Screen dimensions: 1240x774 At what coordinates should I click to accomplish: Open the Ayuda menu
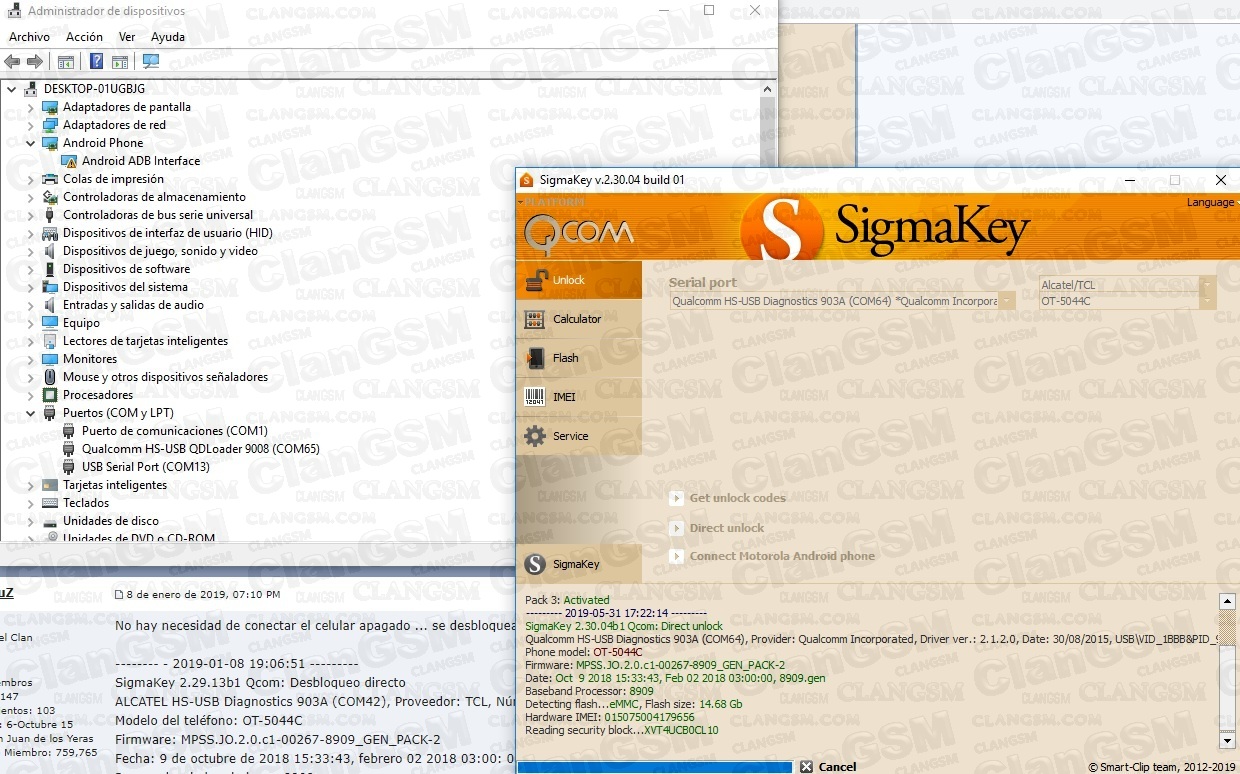click(168, 37)
